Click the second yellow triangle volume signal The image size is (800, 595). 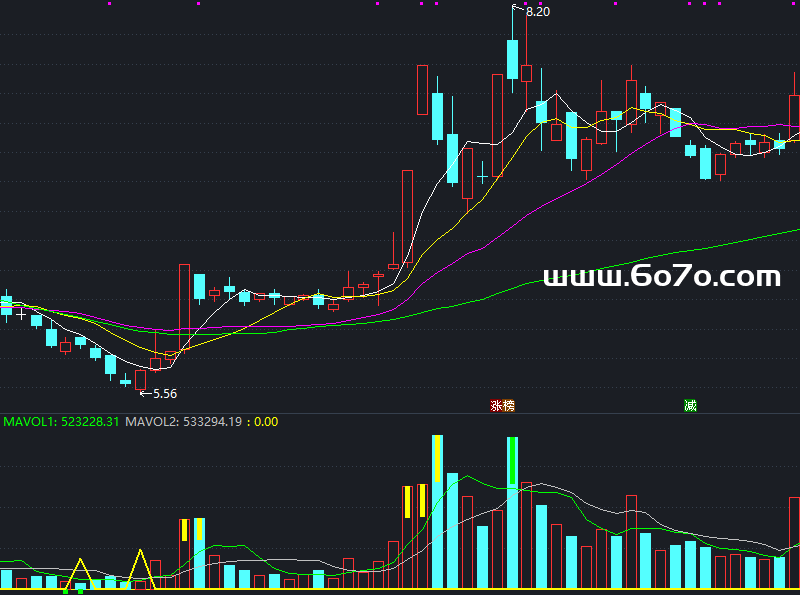click(x=141, y=565)
